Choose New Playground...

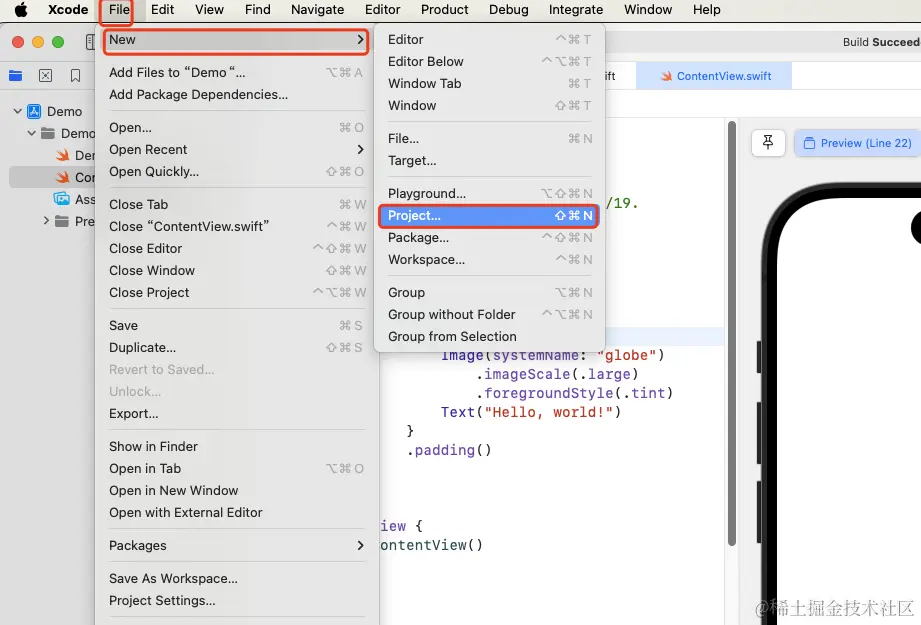489,193
